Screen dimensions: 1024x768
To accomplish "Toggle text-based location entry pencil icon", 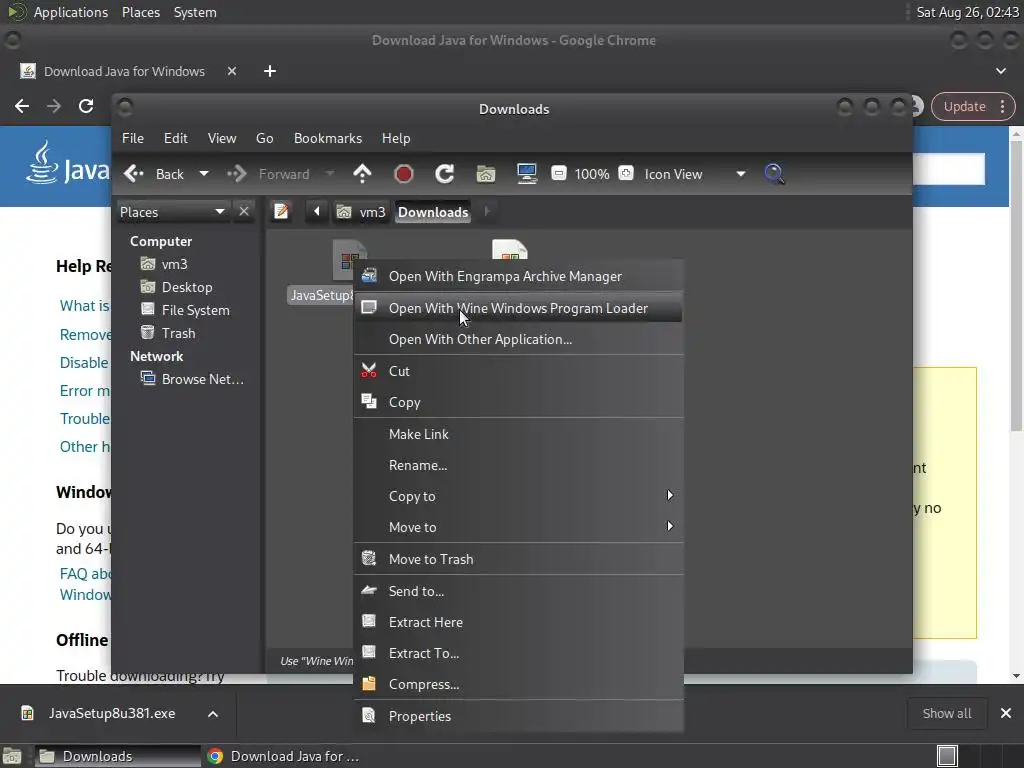I will pyautogui.click(x=281, y=212).
